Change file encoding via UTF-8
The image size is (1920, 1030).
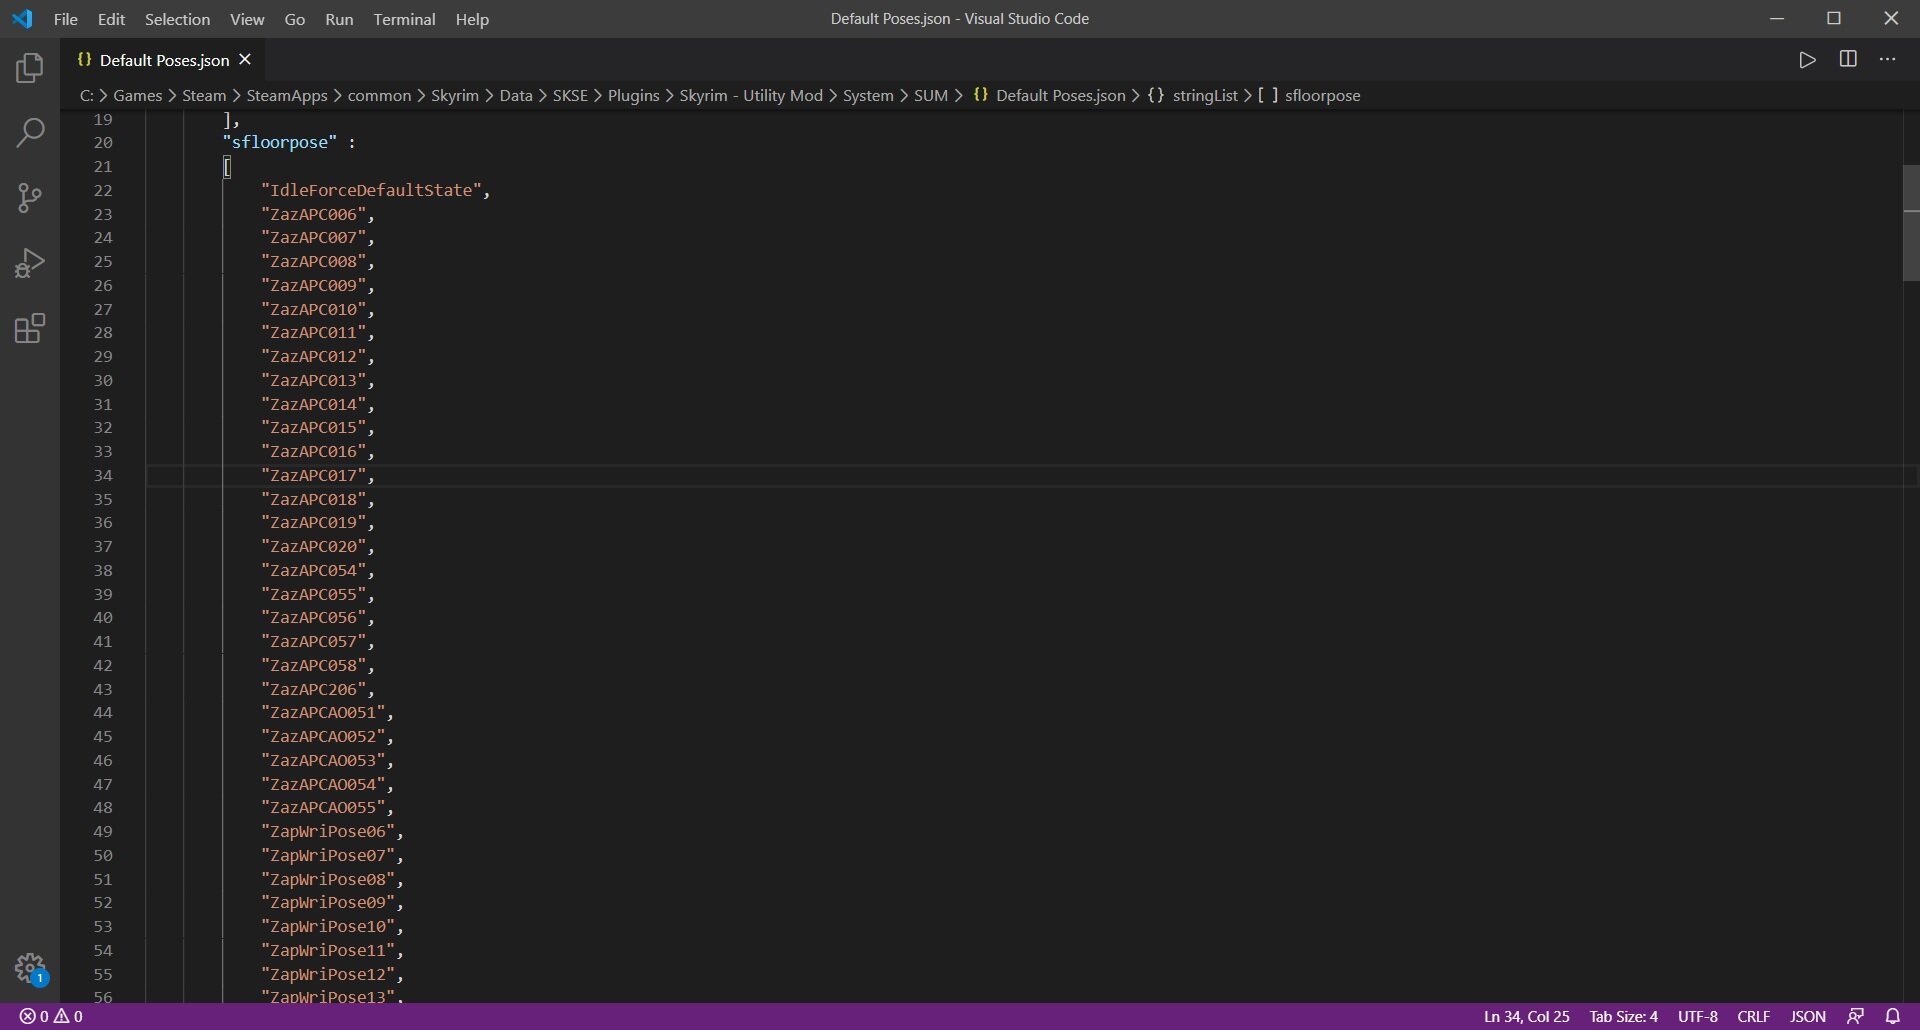pos(1697,1016)
